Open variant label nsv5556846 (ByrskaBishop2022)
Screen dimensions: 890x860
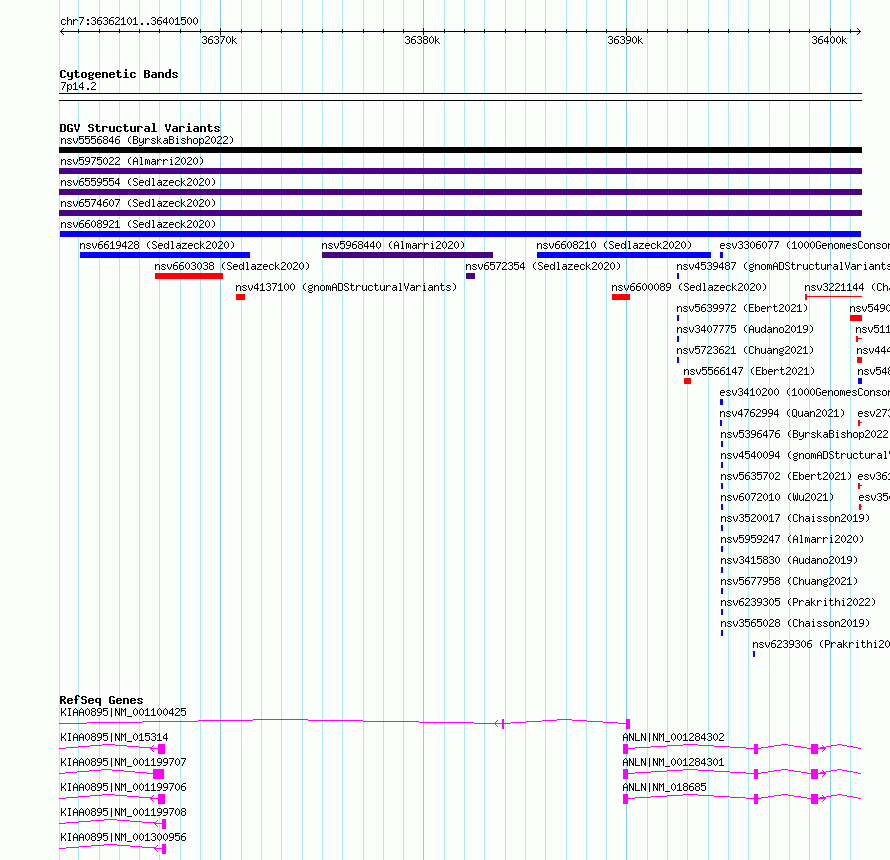[147, 140]
